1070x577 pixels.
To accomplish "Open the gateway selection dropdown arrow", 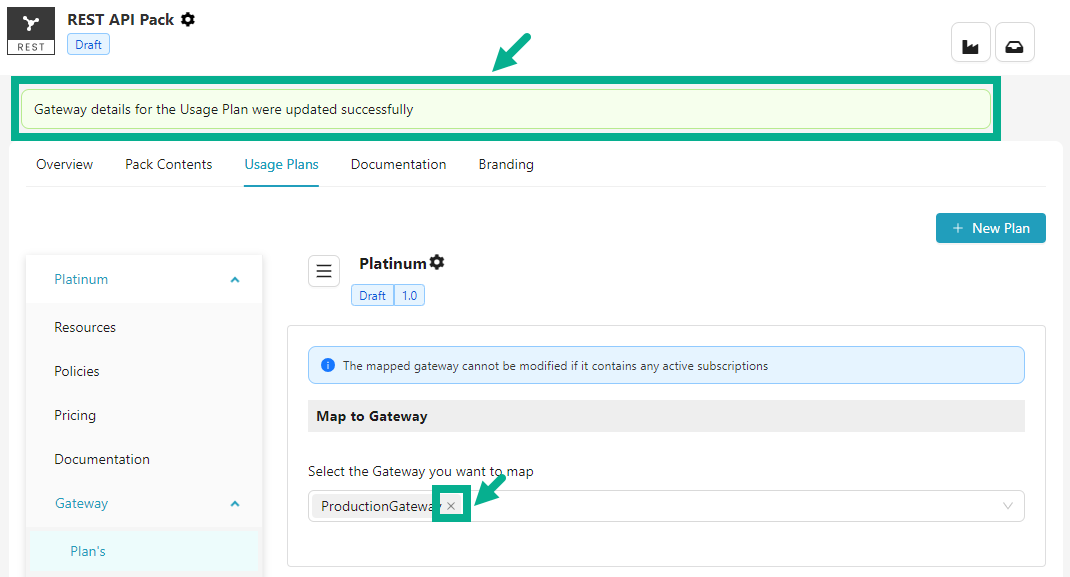I will (x=1008, y=506).
